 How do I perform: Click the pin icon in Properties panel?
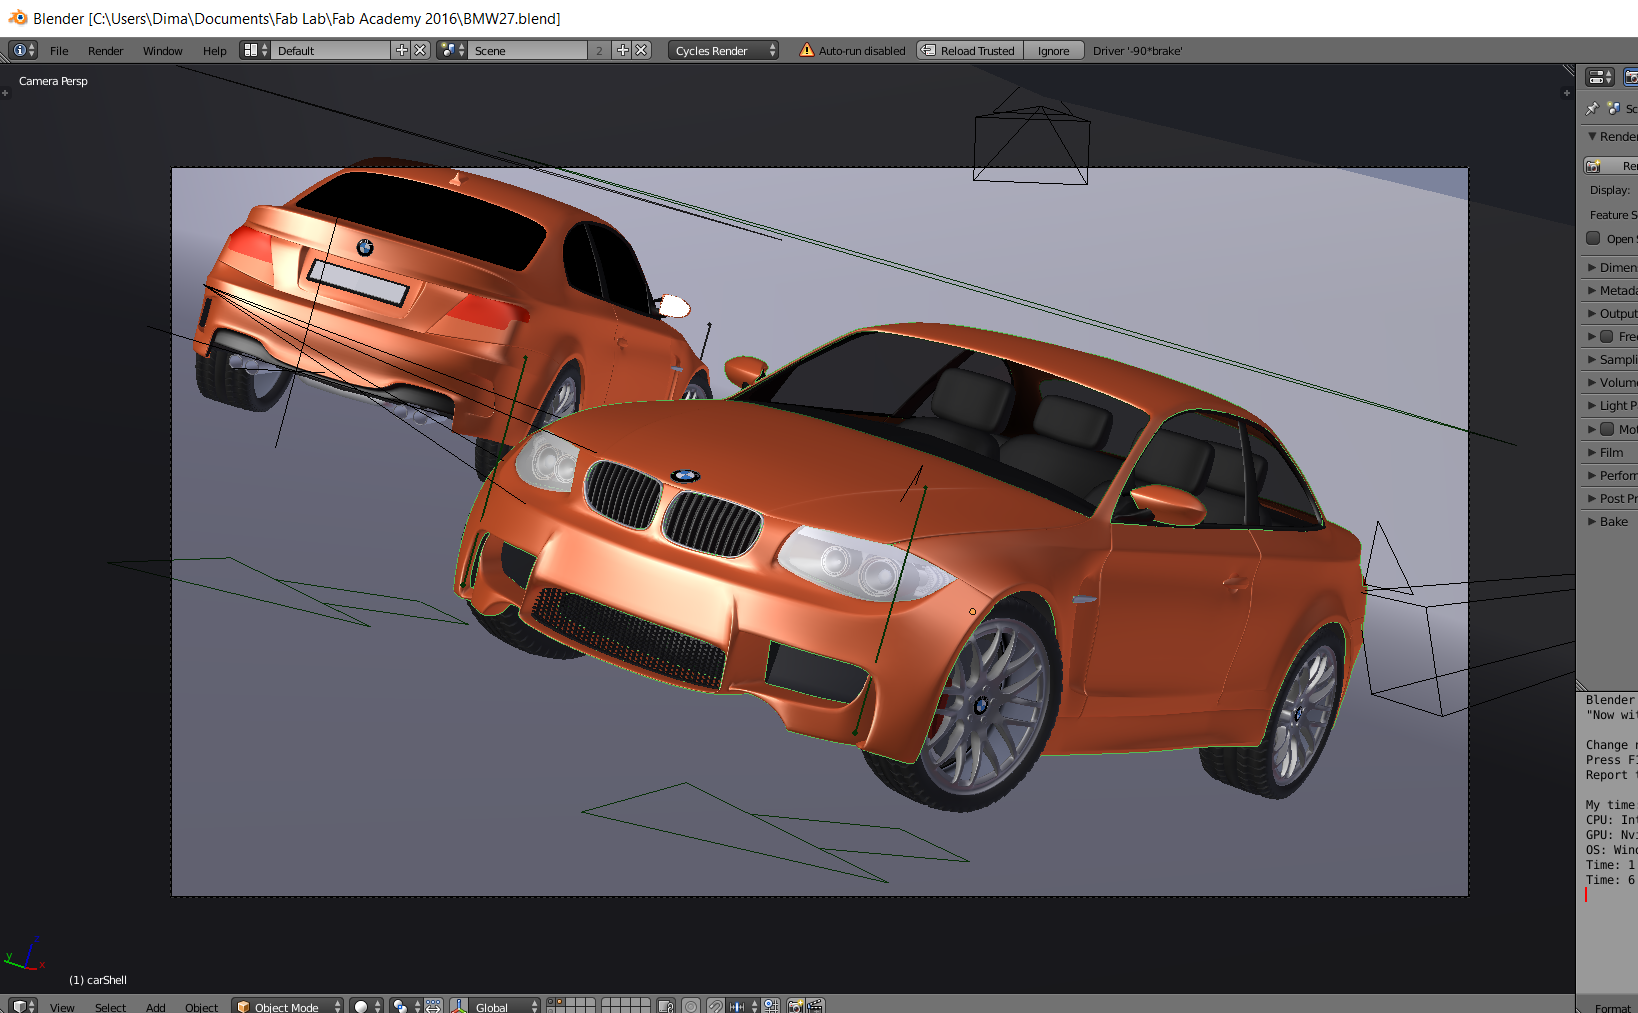1592,108
